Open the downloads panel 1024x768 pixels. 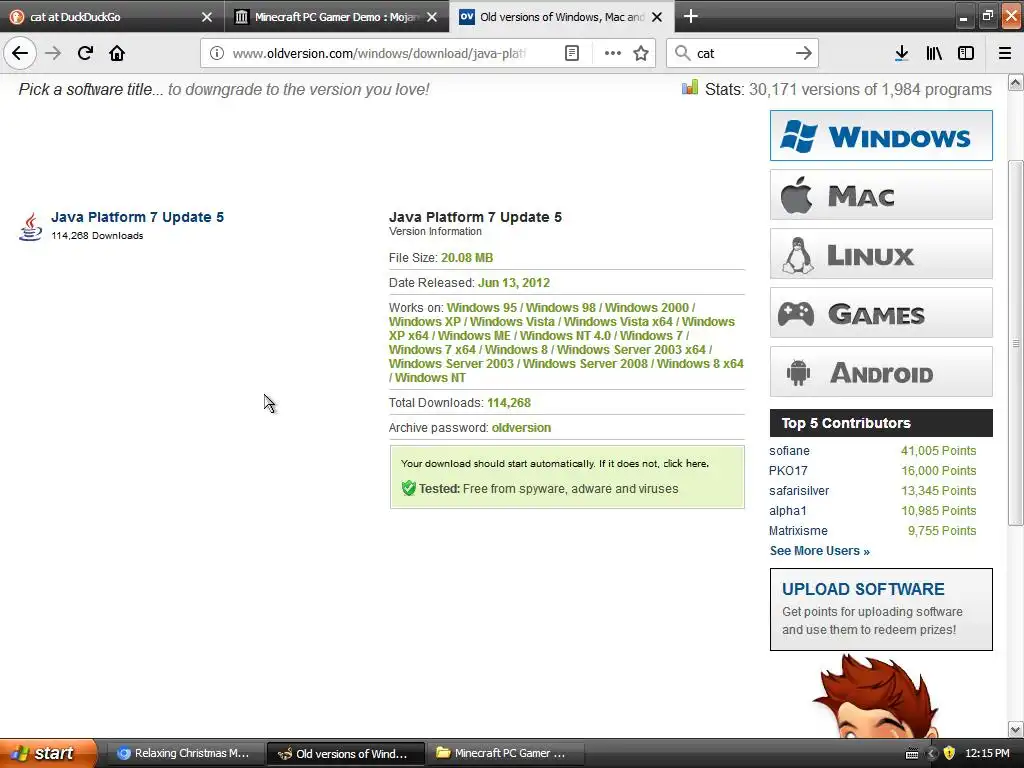901,53
